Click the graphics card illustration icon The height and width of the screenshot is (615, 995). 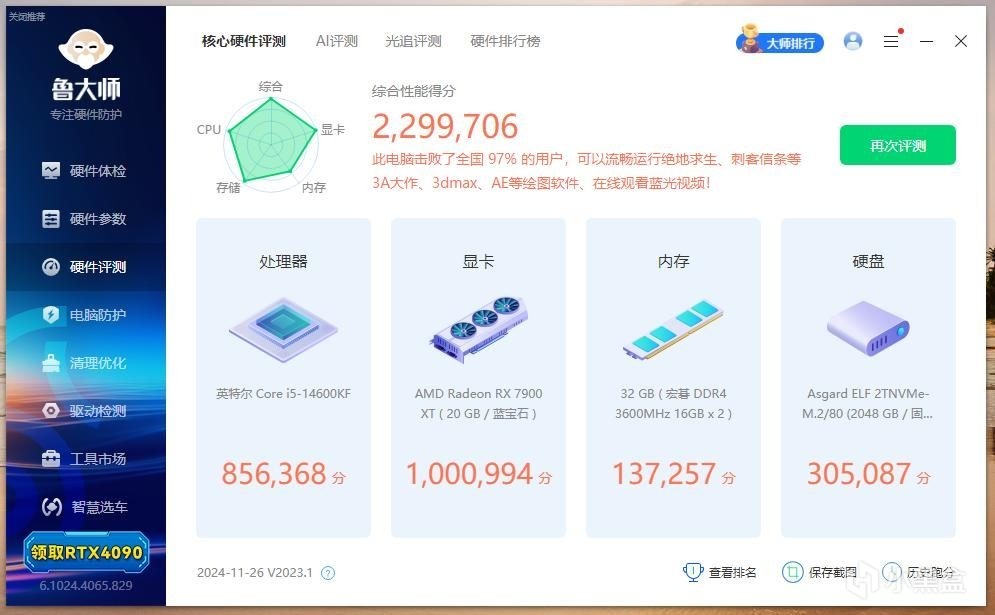[479, 328]
